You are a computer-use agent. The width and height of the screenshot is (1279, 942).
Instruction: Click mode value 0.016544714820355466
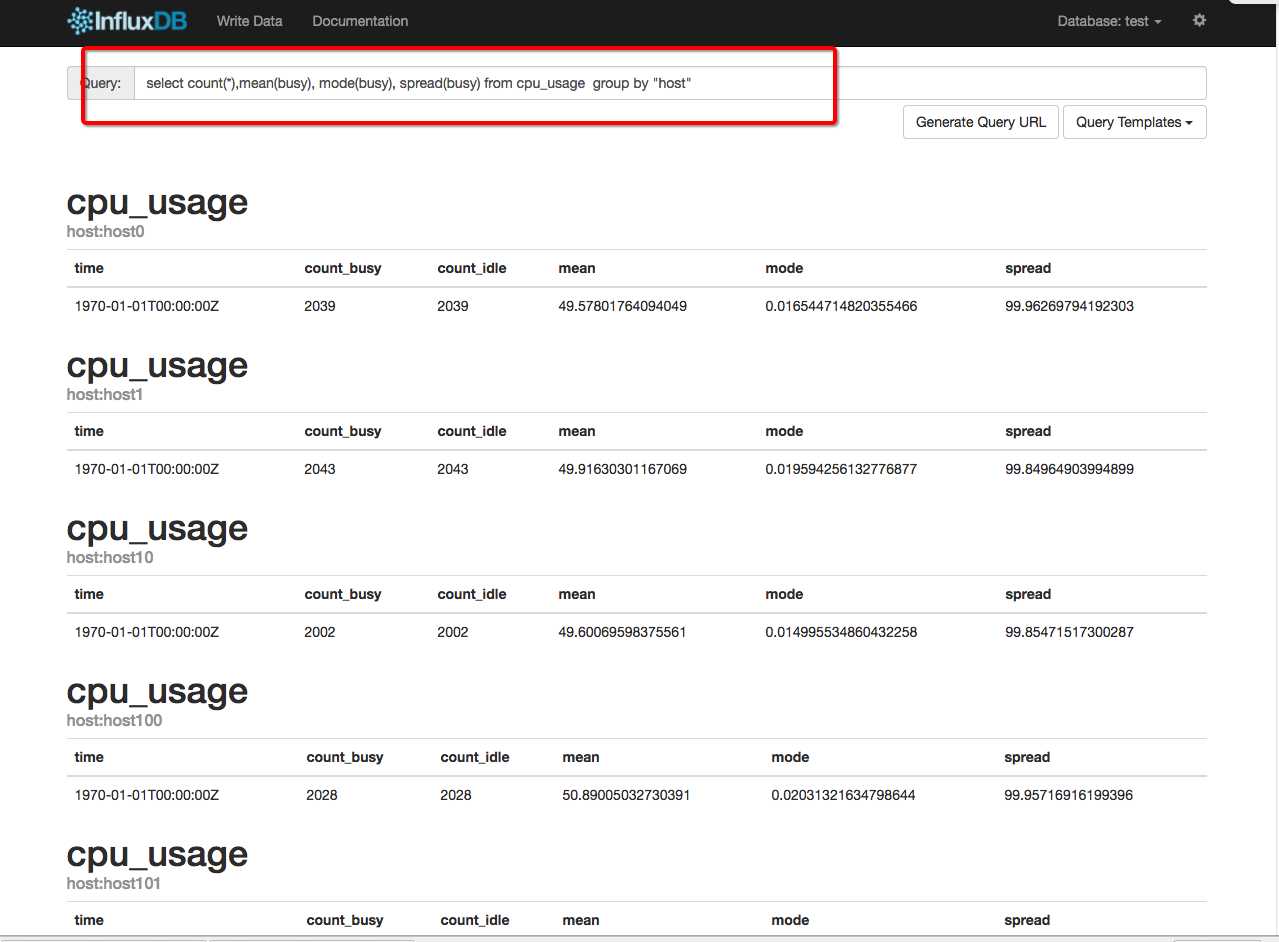[x=841, y=306]
